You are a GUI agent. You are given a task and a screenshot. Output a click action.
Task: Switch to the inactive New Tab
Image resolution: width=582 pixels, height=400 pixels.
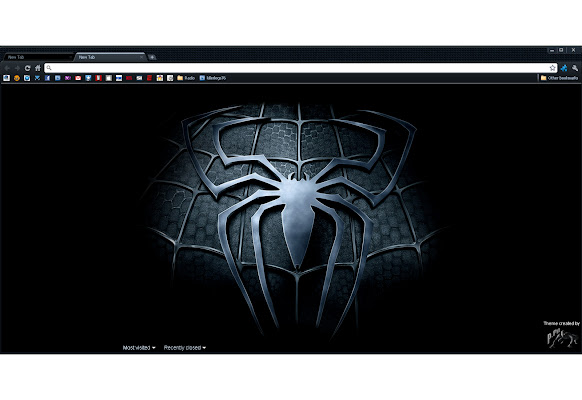tap(37, 57)
